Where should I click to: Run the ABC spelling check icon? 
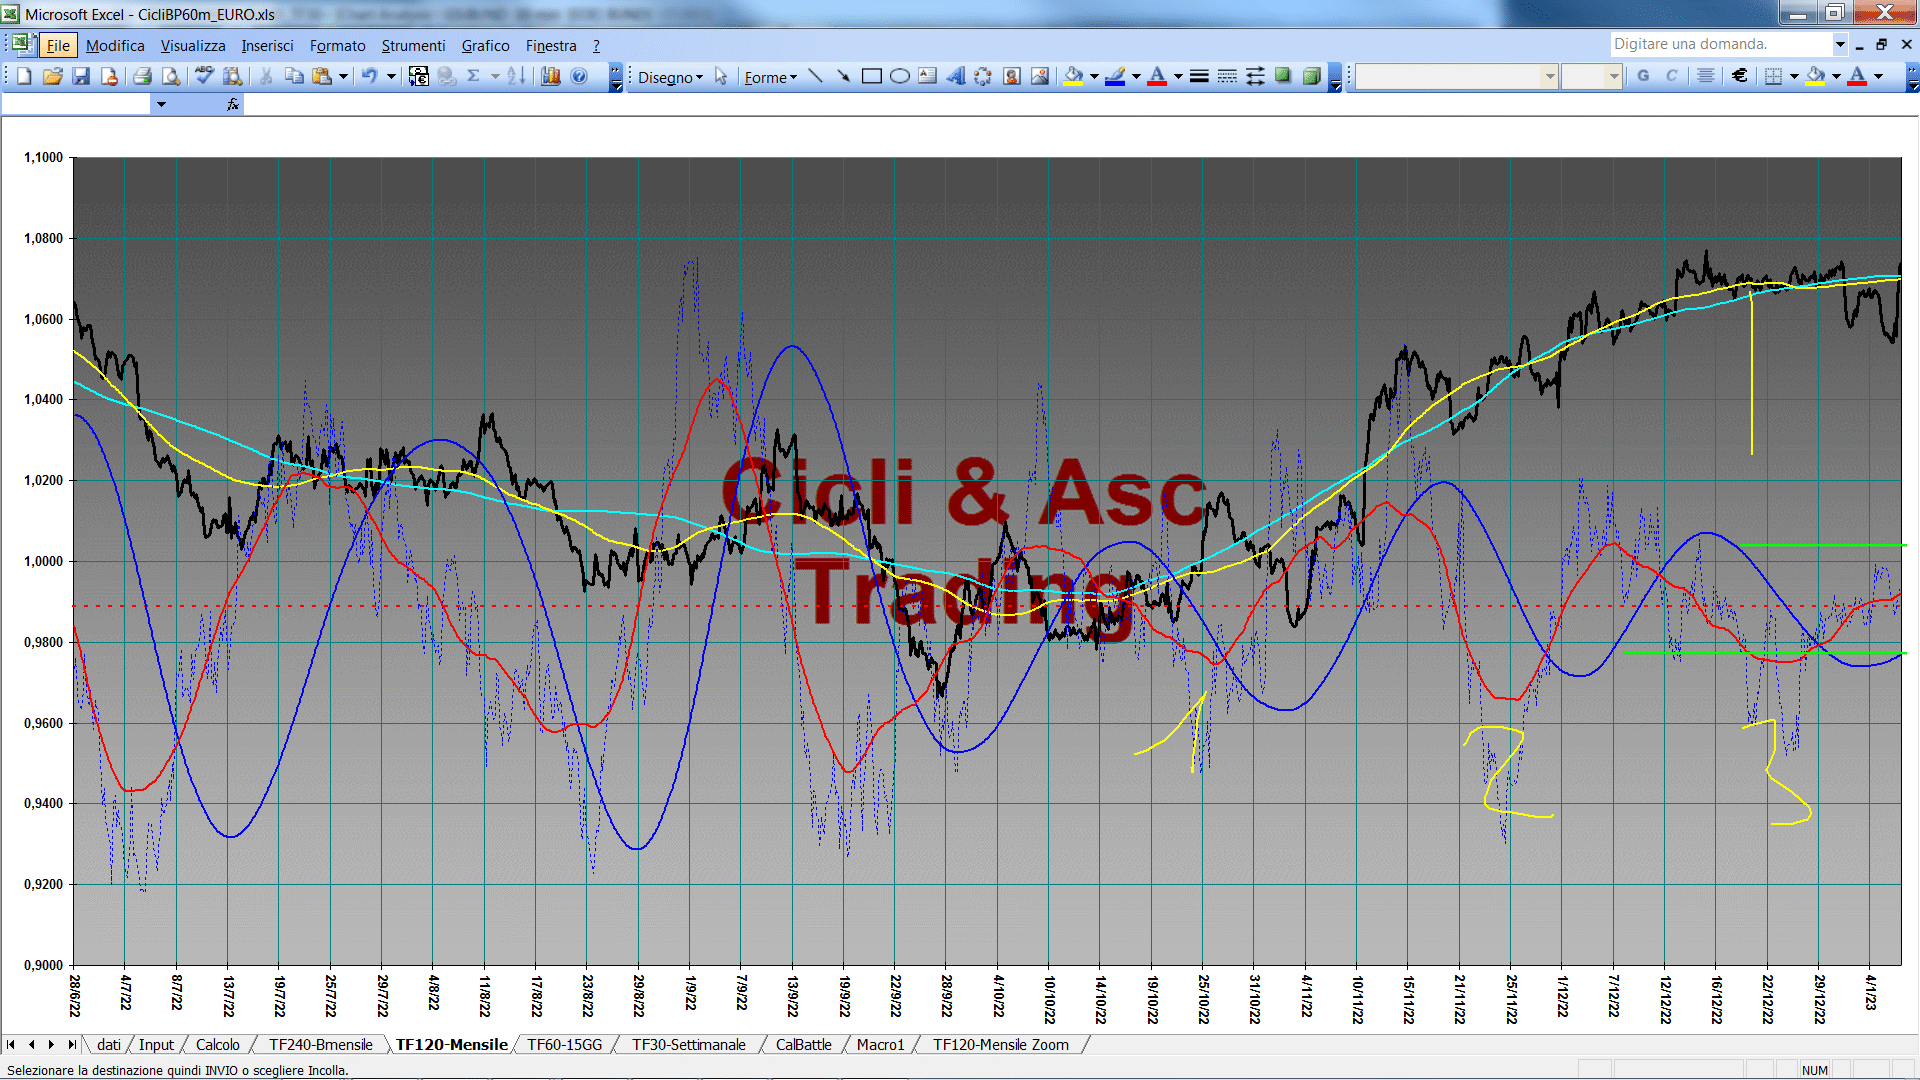pyautogui.click(x=205, y=76)
